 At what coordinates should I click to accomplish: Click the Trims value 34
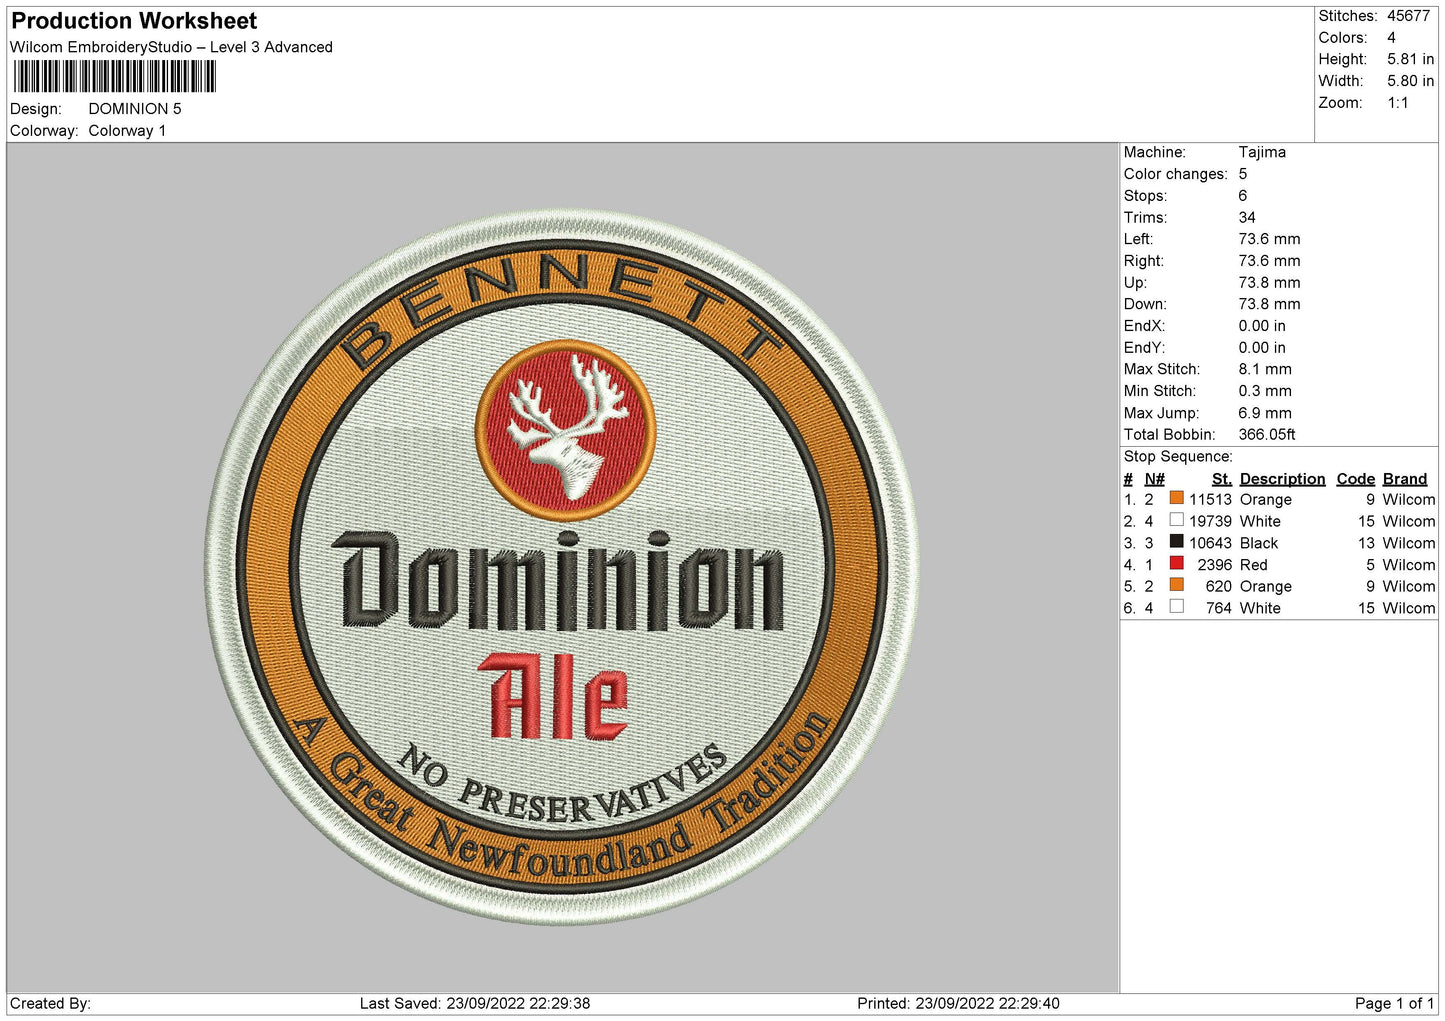pyautogui.click(x=1247, y=217)
